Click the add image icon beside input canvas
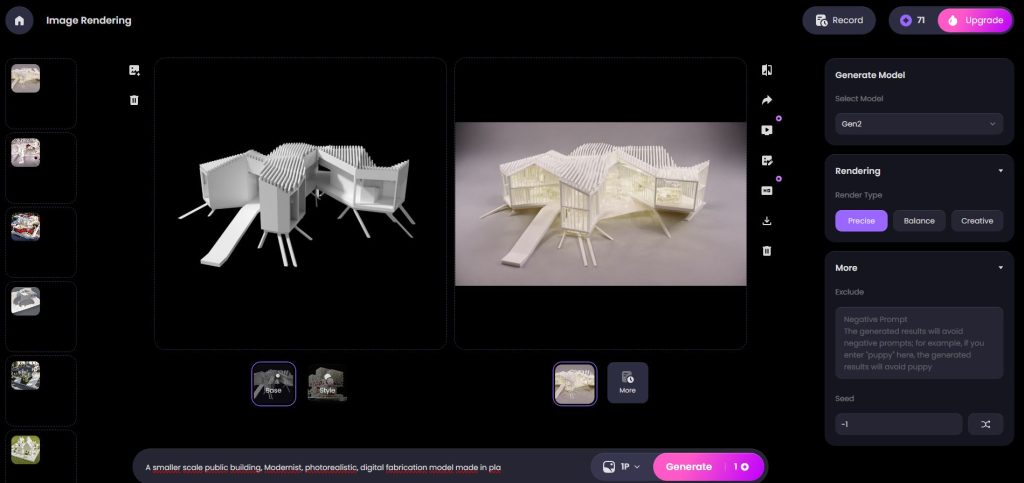The image size is (1024, 483). (x=134, y=70)
